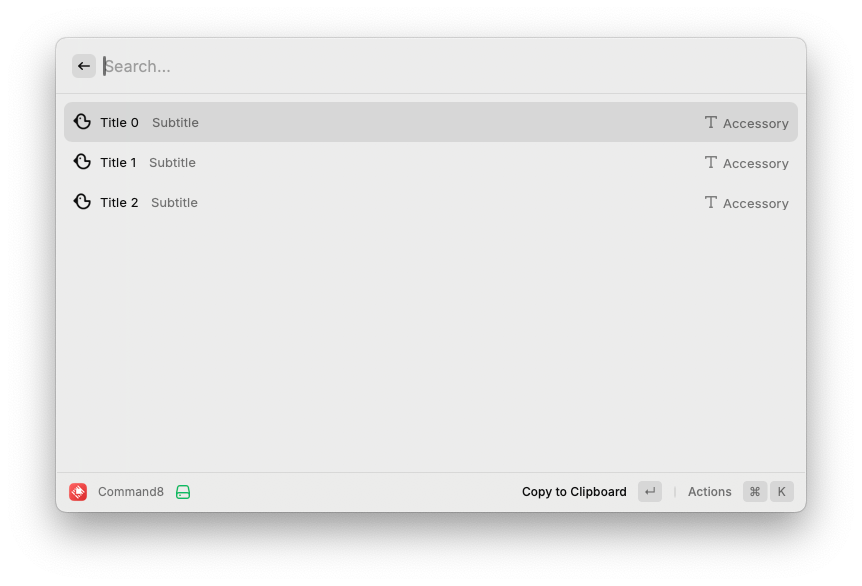Click the Accessory text on Title 1 row
The image size is (862, 586).
(755, 163)
